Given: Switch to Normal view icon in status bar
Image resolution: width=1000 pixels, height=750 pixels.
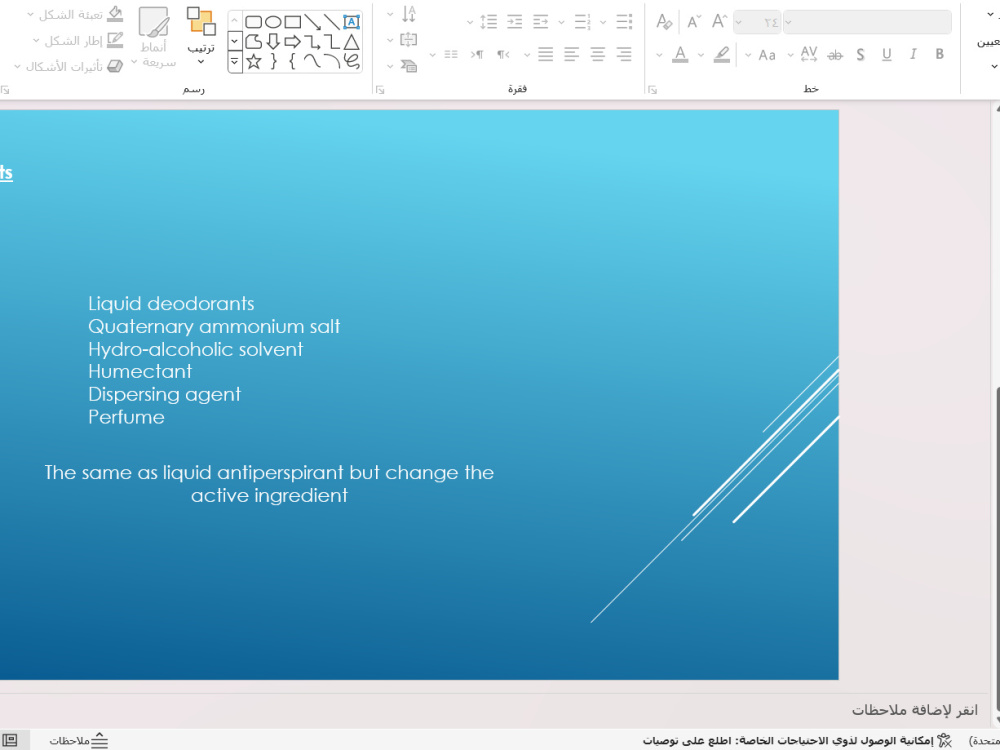Looking at the screenshot, I should (x=9, y=740).
